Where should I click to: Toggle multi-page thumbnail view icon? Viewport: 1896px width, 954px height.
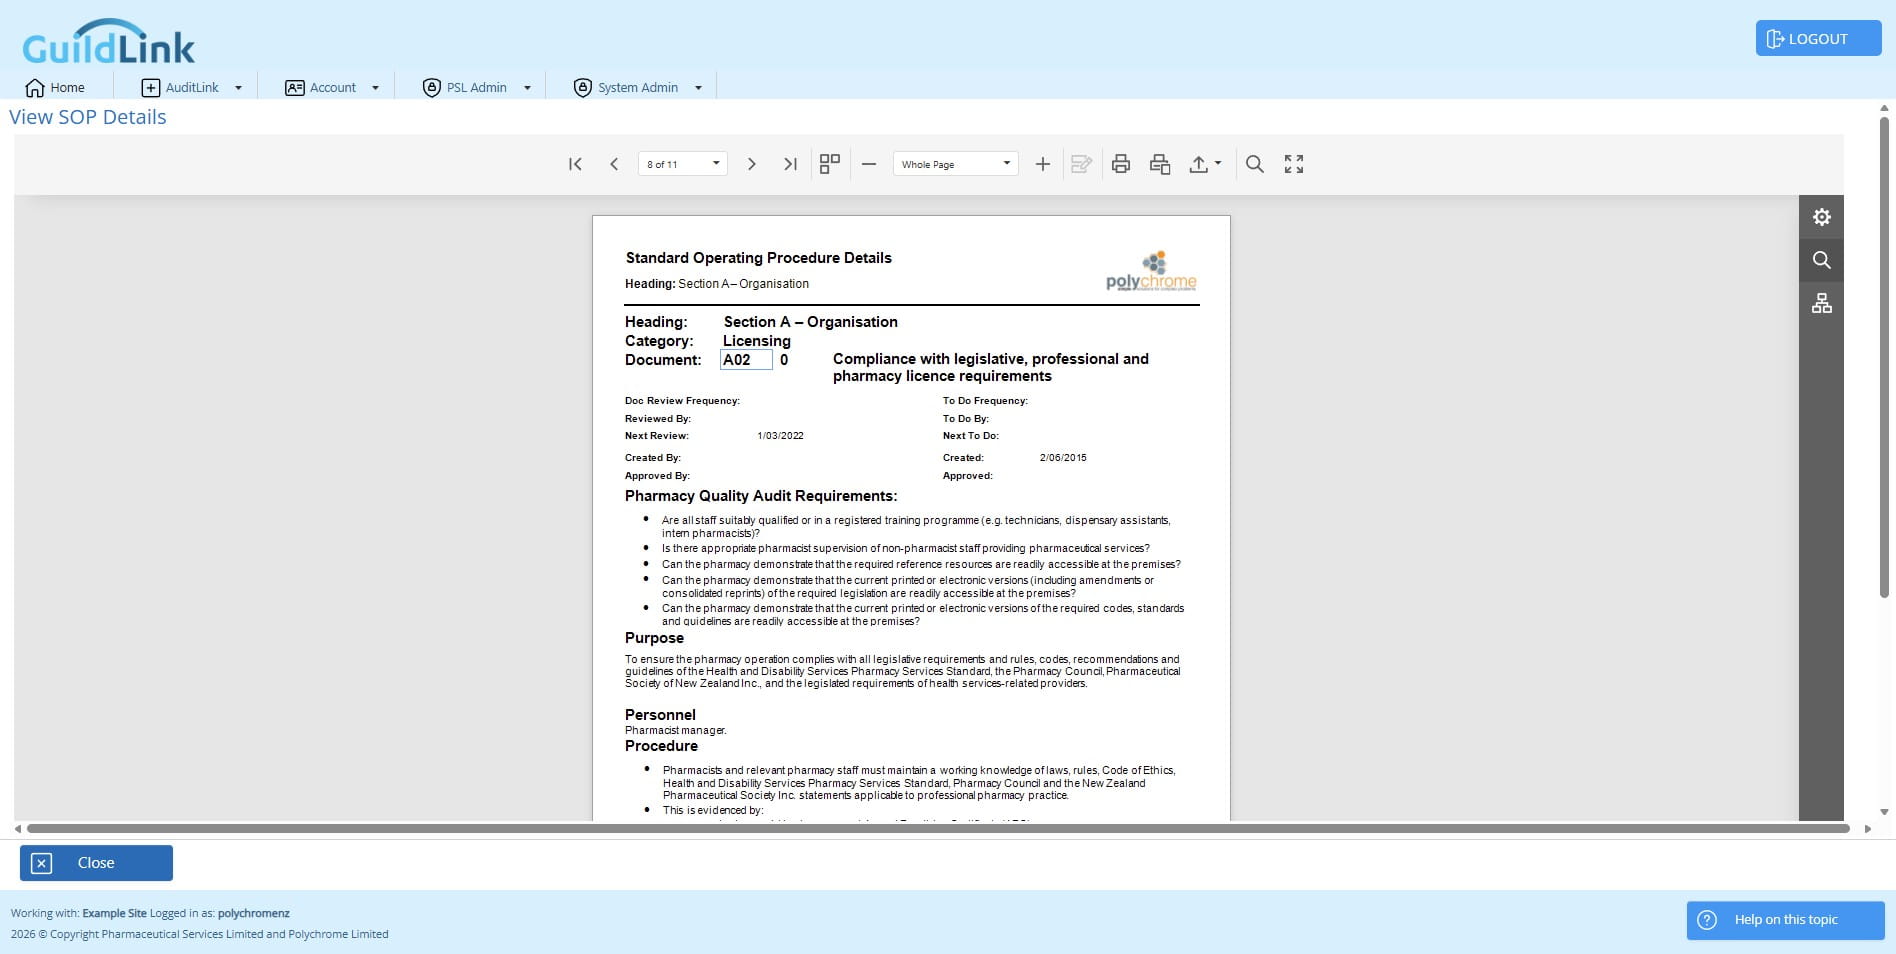coord(829,164)
